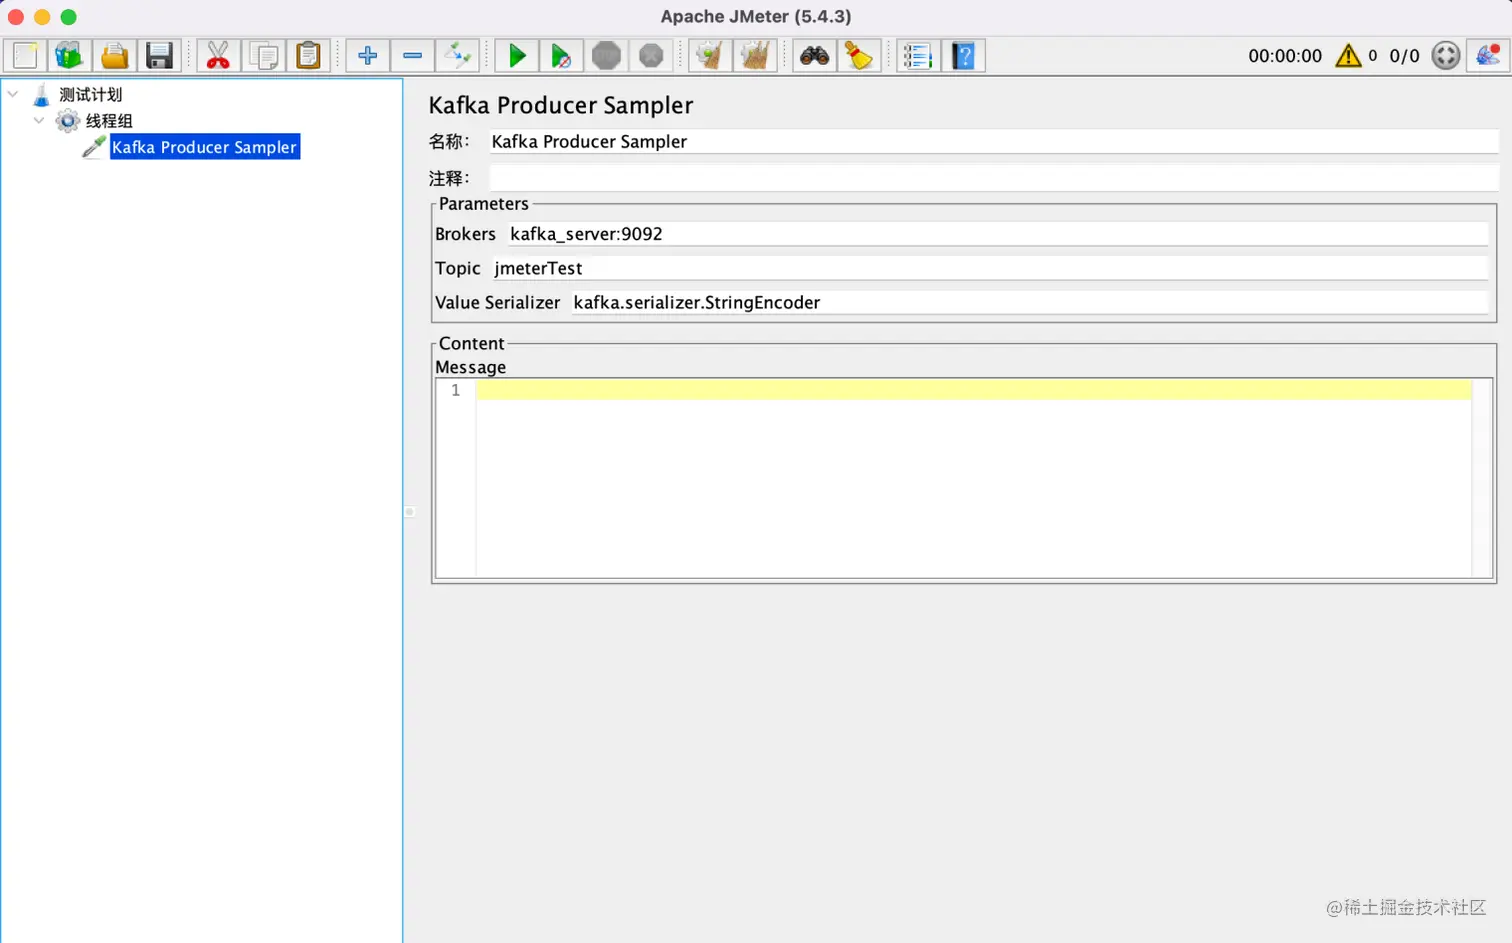
Task: Select Kafka Producer Sampler in tree
Action: click(204, 147)
